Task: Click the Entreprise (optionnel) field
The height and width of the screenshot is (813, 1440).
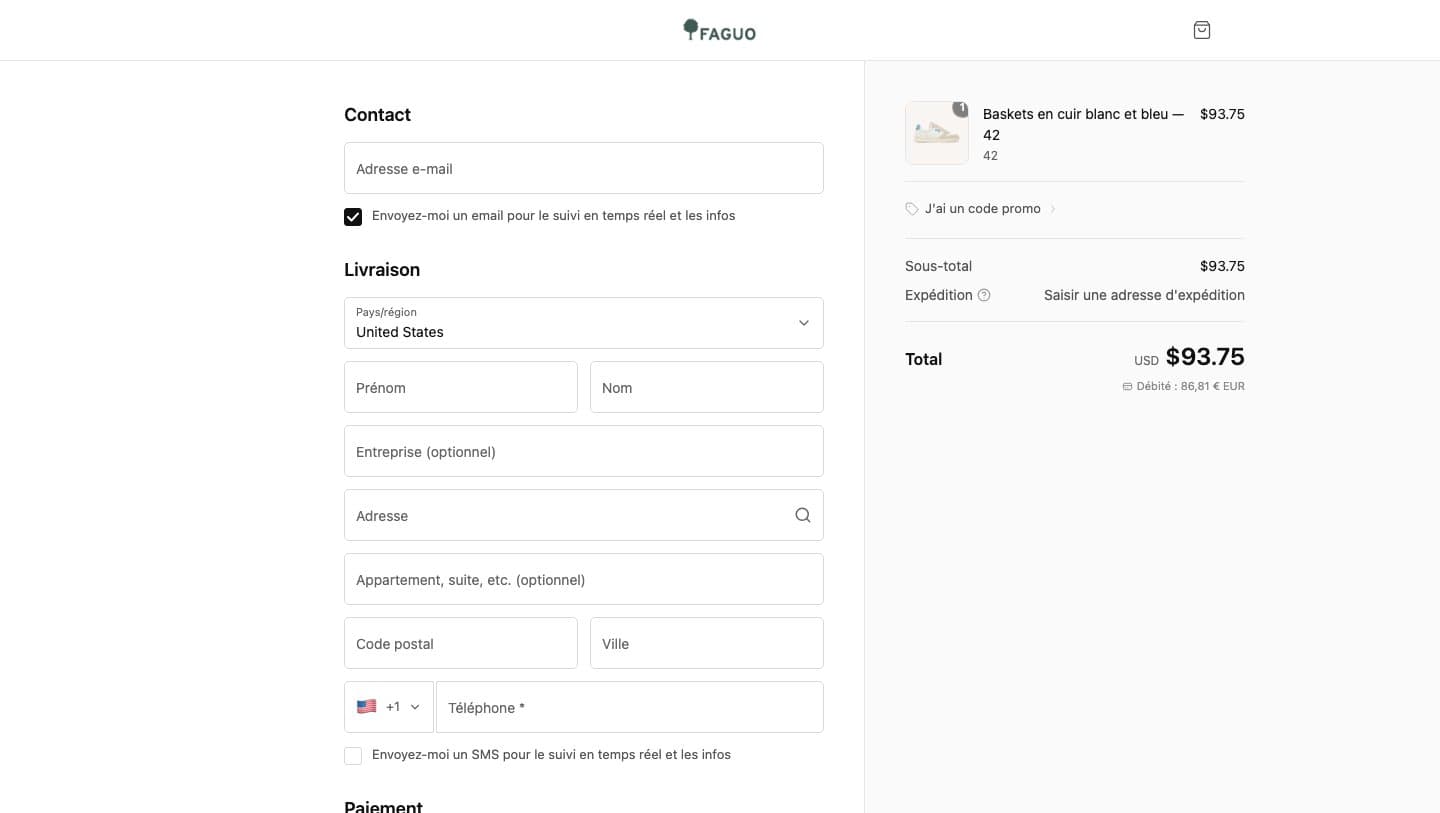Action: 584,451
